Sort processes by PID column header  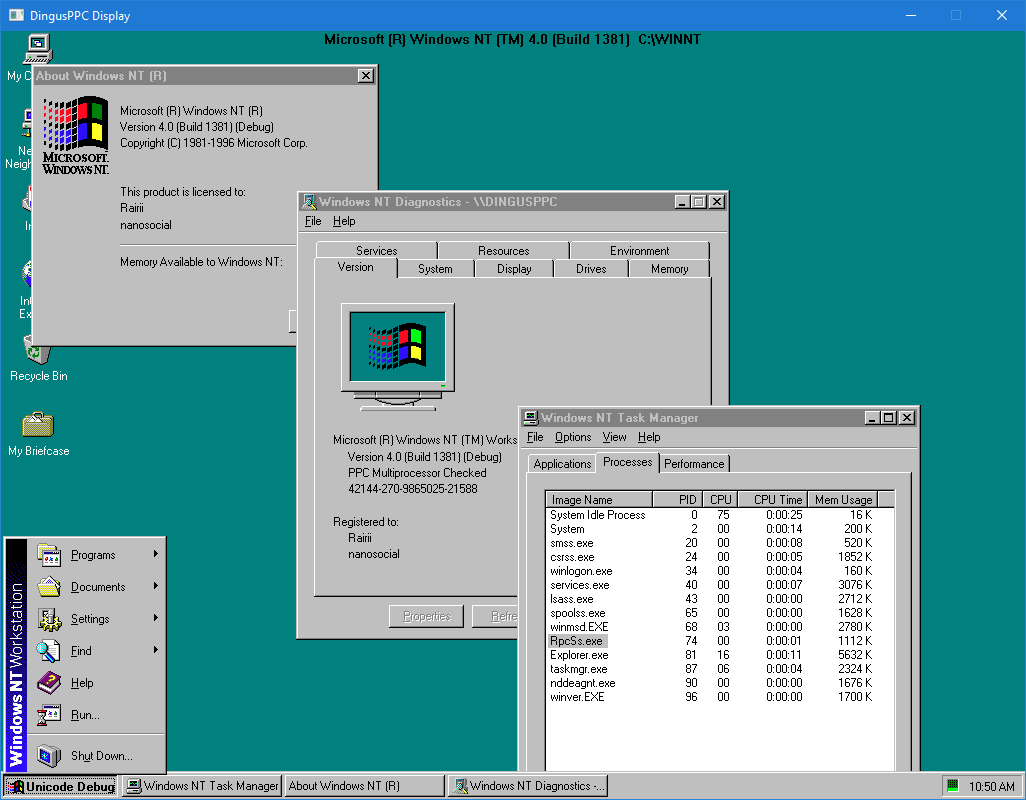[677, 499]
